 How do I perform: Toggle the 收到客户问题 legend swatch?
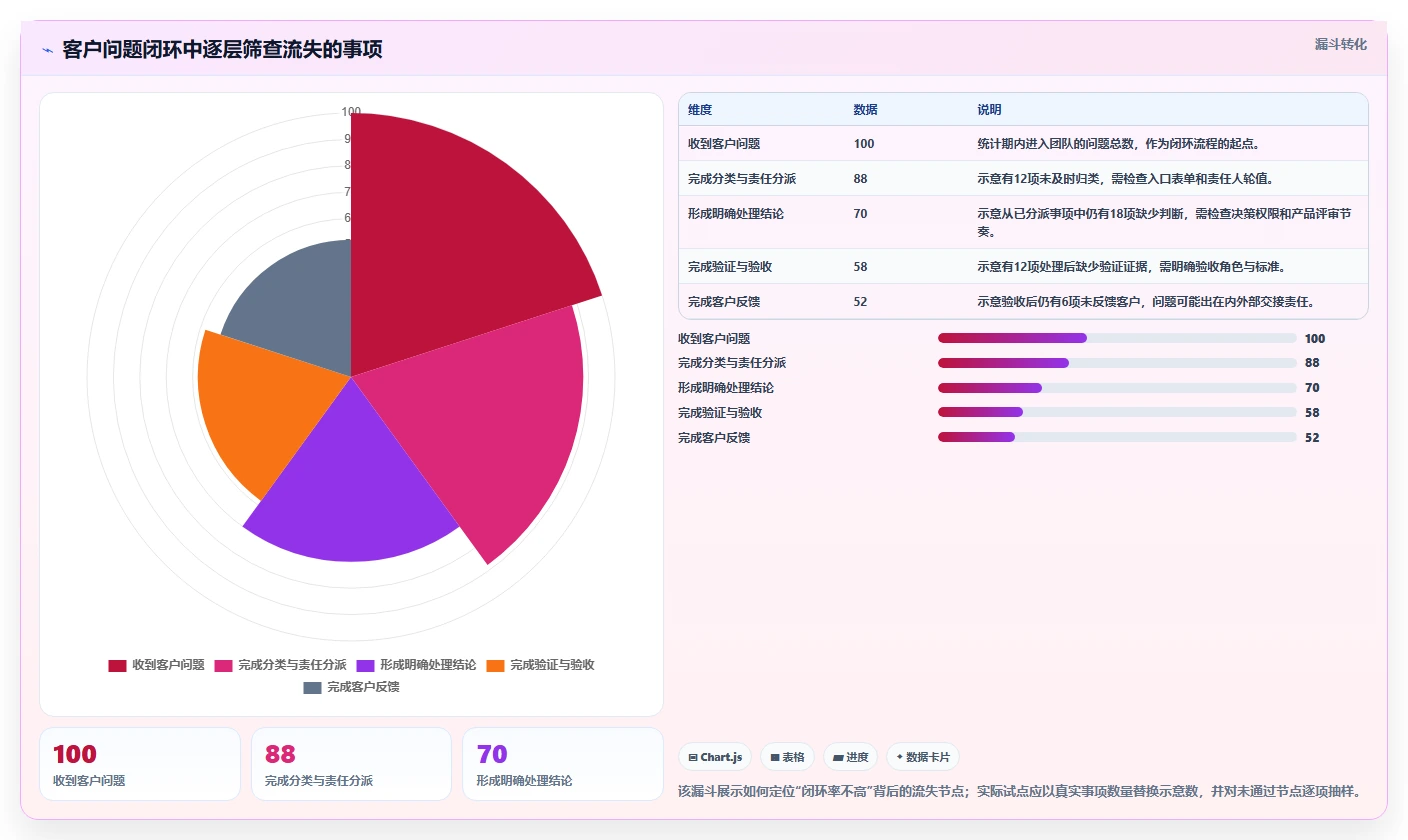click(x=117, y=665)
